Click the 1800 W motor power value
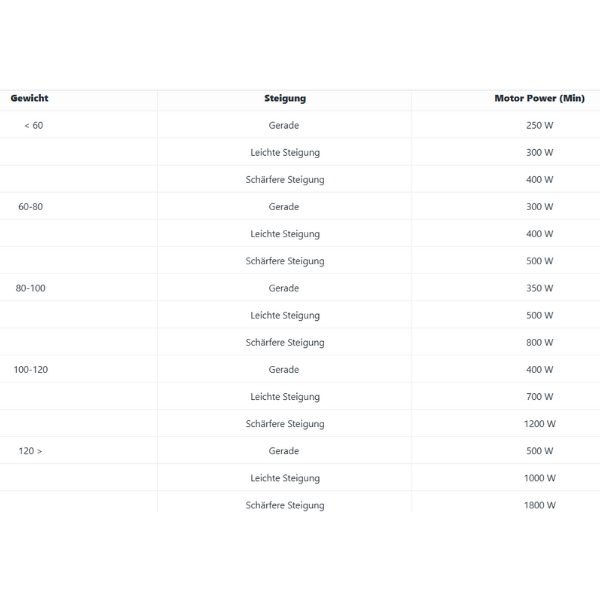The height and width of the screenshot is (600, 600). coord(540,505)
